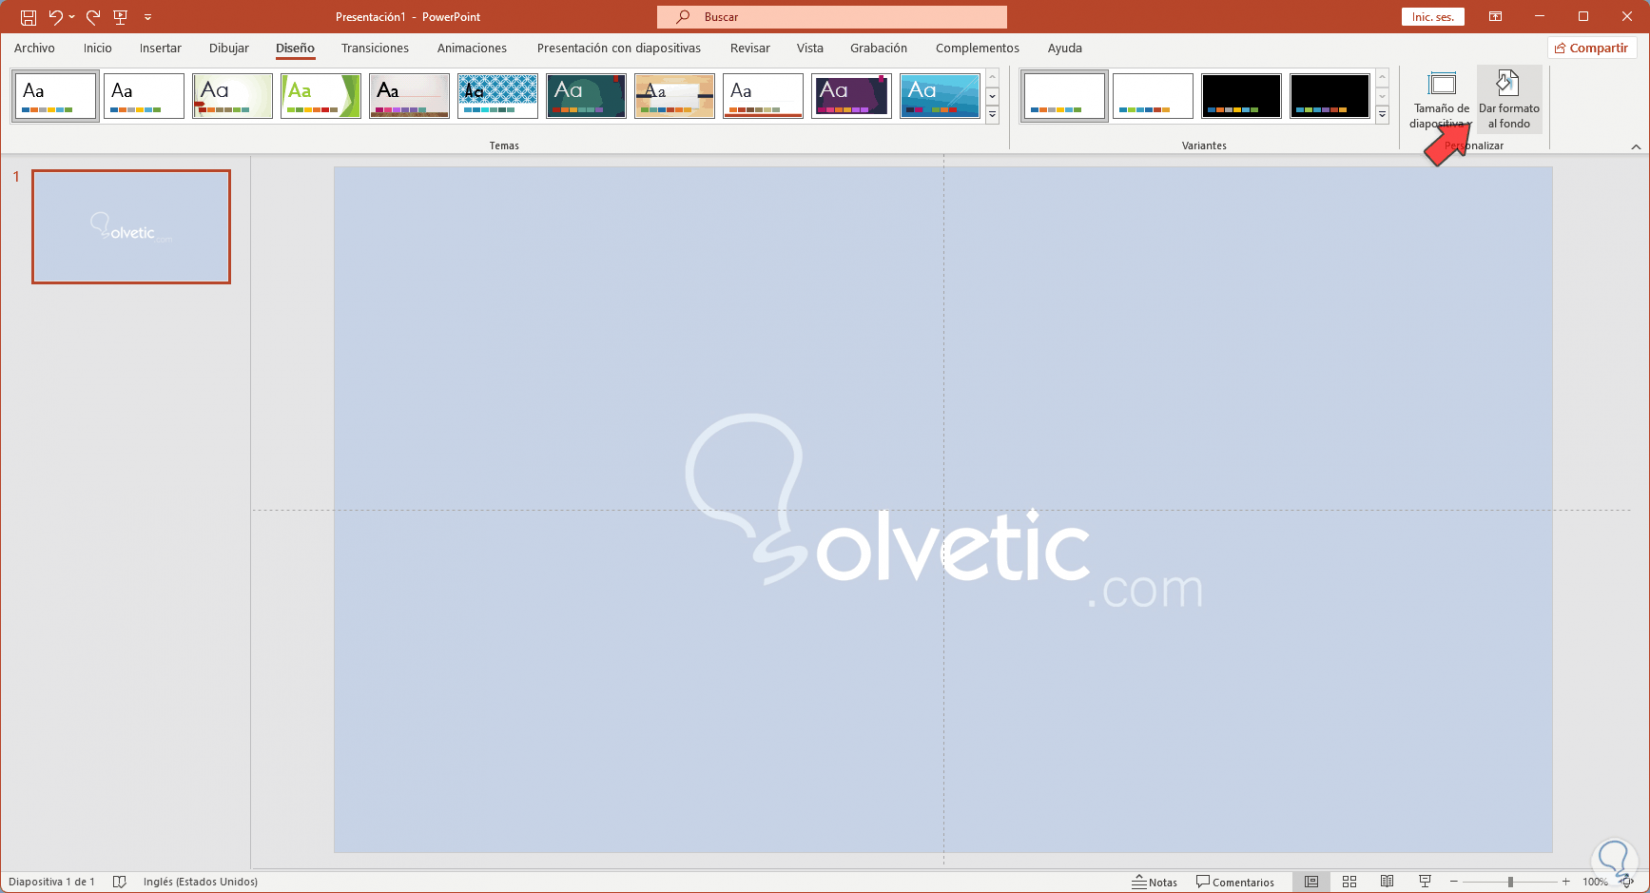Go to the Transiciones tab
The width and height of the screenshot is (1650, 893).
coord(375,48)
